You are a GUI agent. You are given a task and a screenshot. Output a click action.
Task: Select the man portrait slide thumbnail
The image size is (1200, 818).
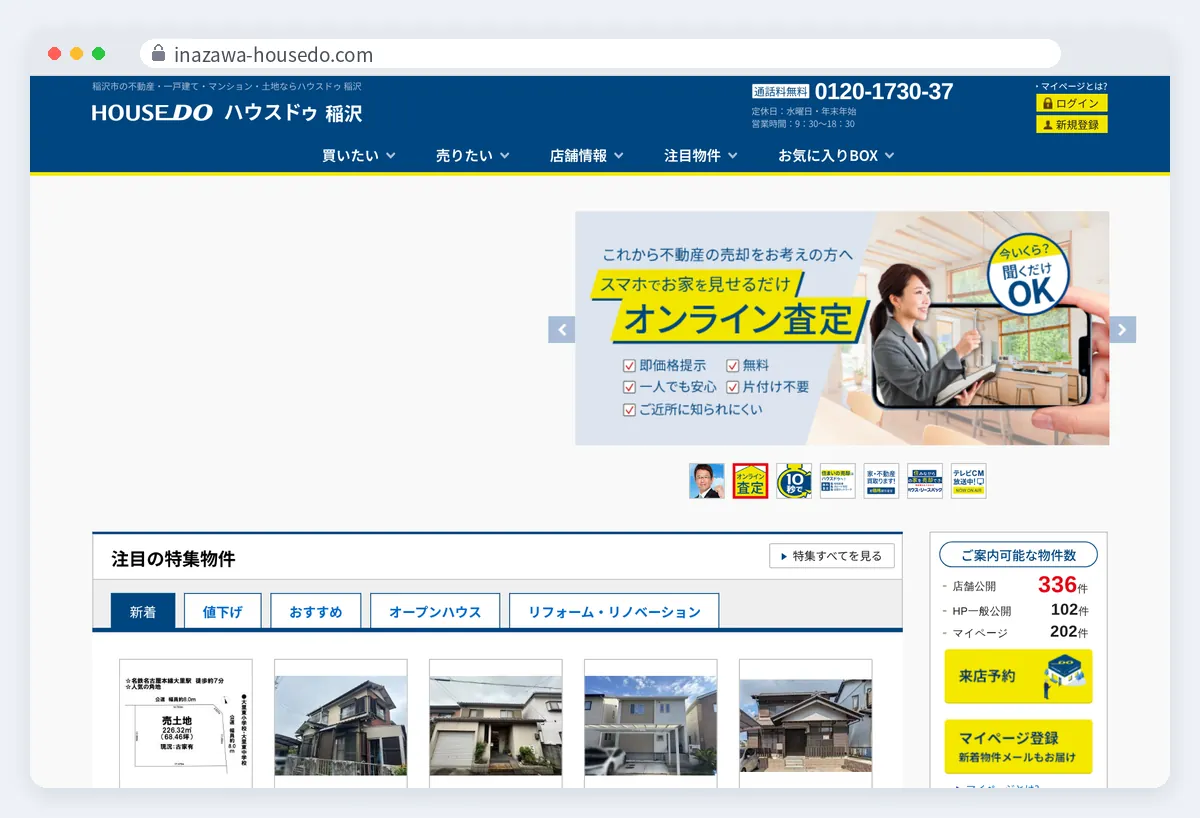point(707,481)
